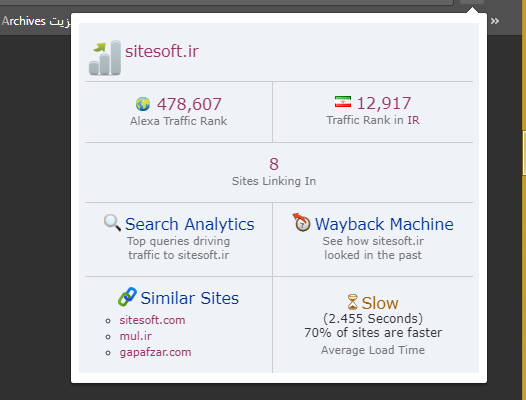Open the sitesoft.ir title link
This screenshot has height=400, width=526.
tap(162, 51)
